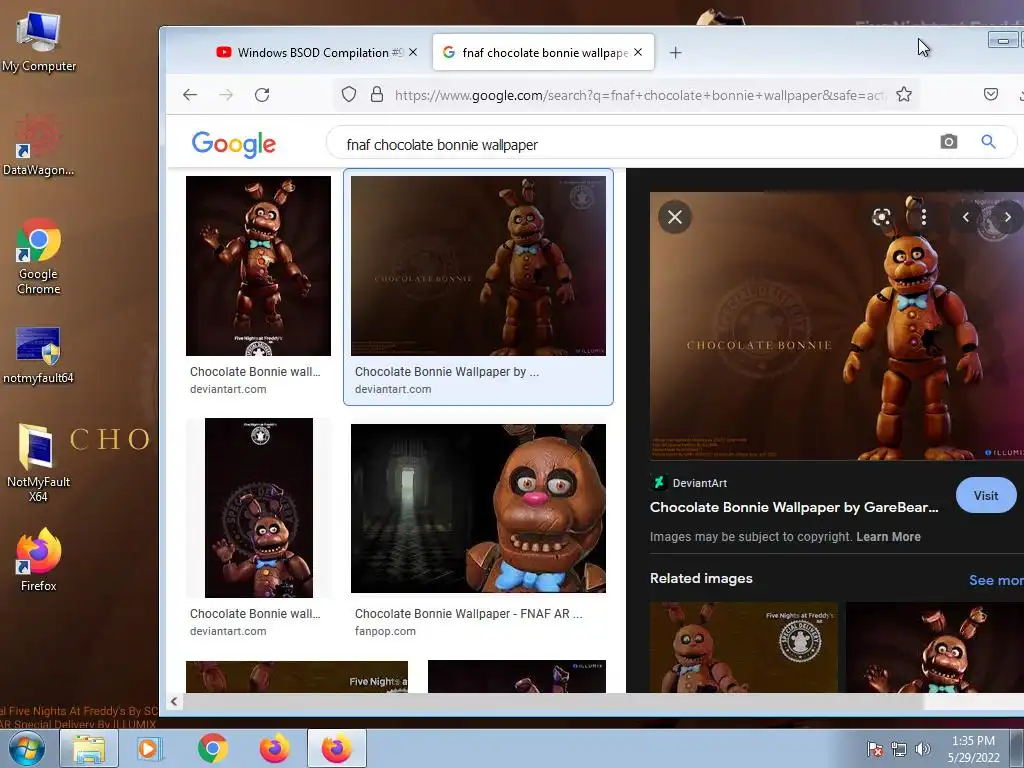Open the Special Delivery Bonnie deviantart thumbnail
This screenshot has height=768, width=1024.
(259, 507)
